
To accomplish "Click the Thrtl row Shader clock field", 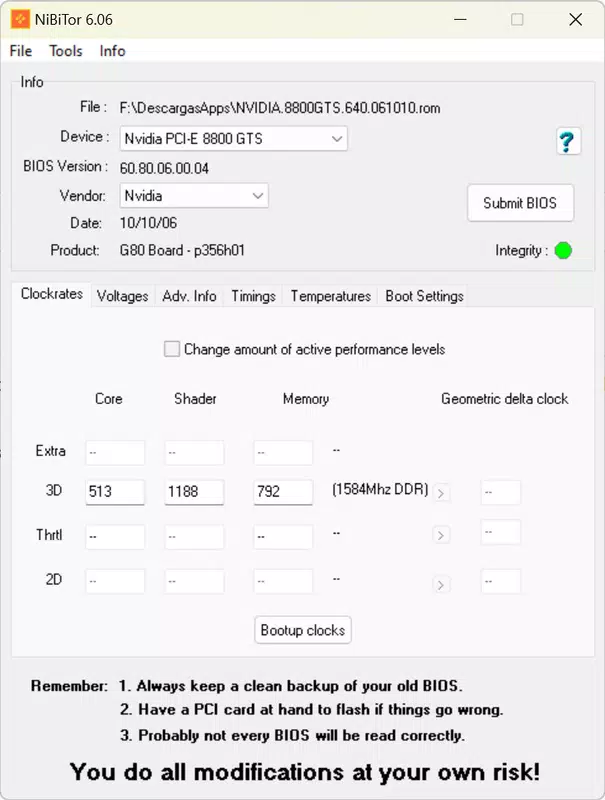I will [x=194, y=537].
